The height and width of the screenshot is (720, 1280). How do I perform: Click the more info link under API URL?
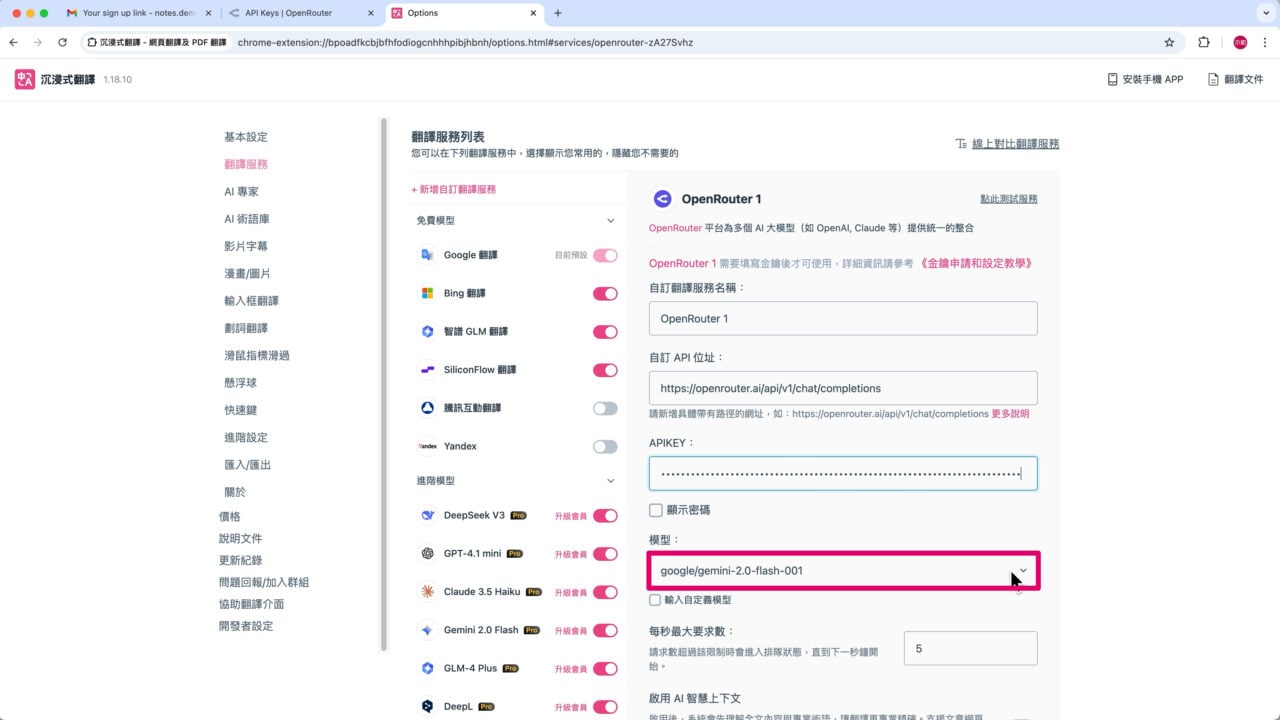pyautogui.click(x=1010, y=414)
